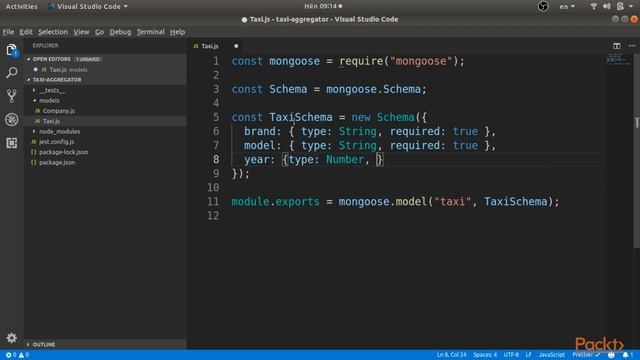This screenshot has width=640, height=360.
Task: Open the Go menu
Action: (99, 32)
